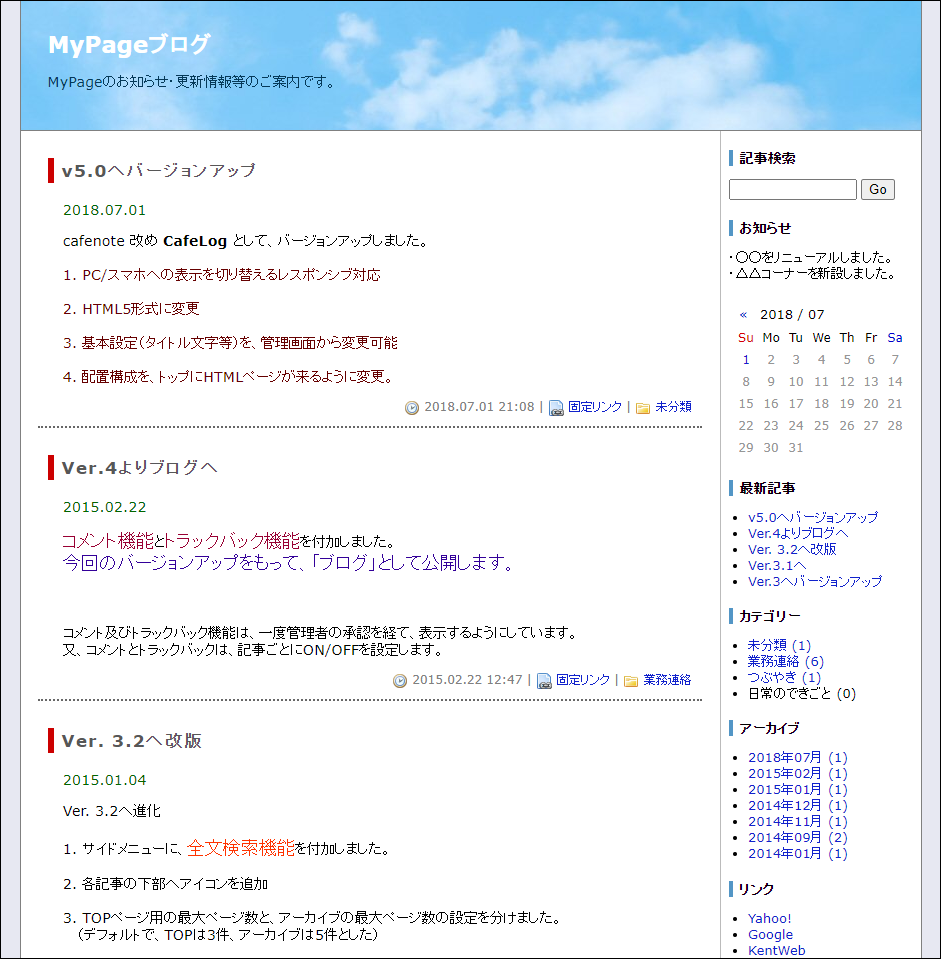Go to previous month in calendar
This screenshot has height=959, width=941.
coord(743,314)
